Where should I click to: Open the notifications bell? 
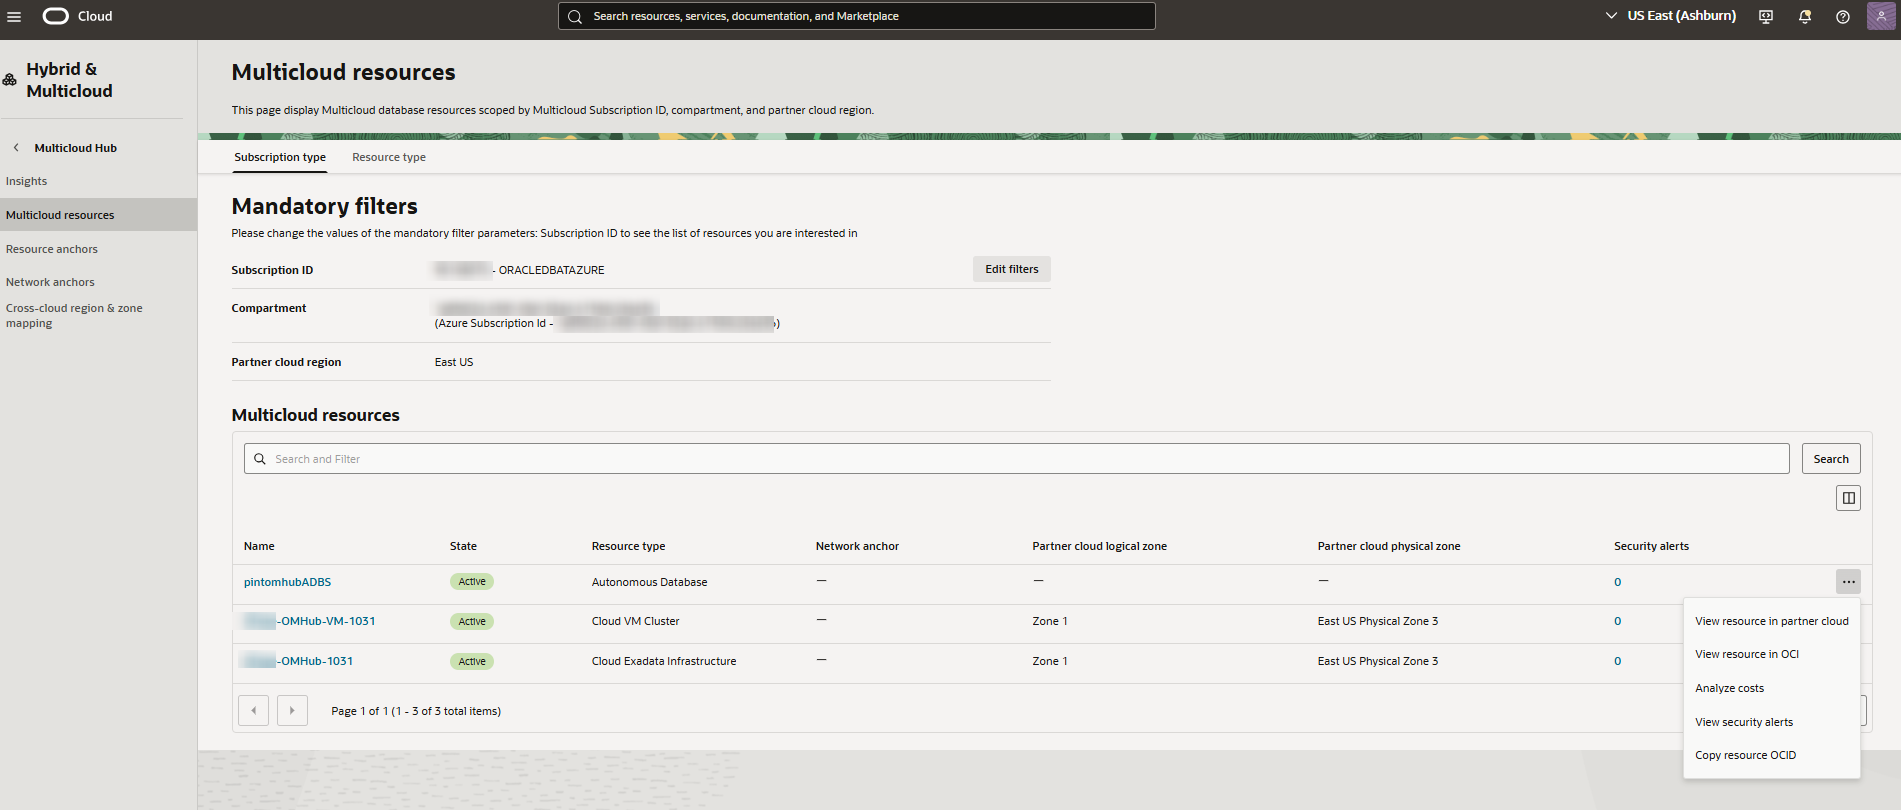1805,16
